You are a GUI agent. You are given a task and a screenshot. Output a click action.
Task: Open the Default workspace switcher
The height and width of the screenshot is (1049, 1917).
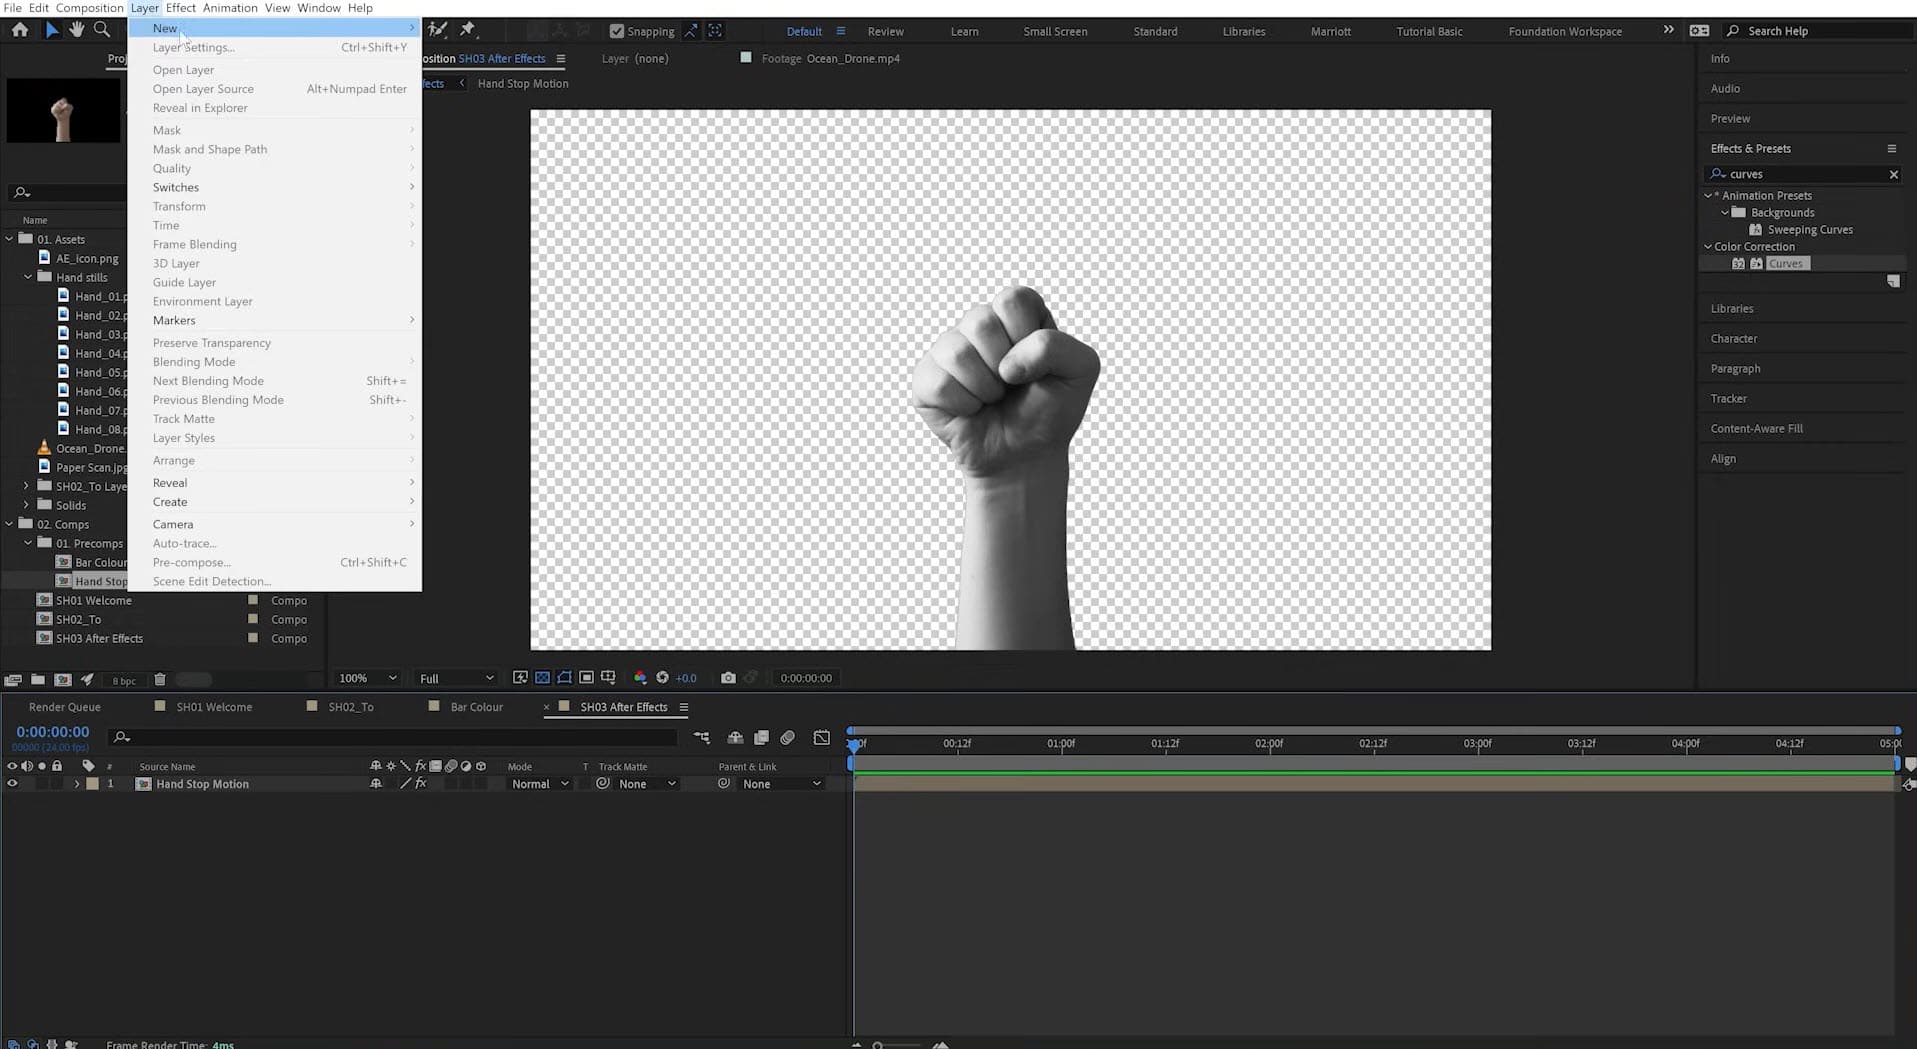click(804, 31)
